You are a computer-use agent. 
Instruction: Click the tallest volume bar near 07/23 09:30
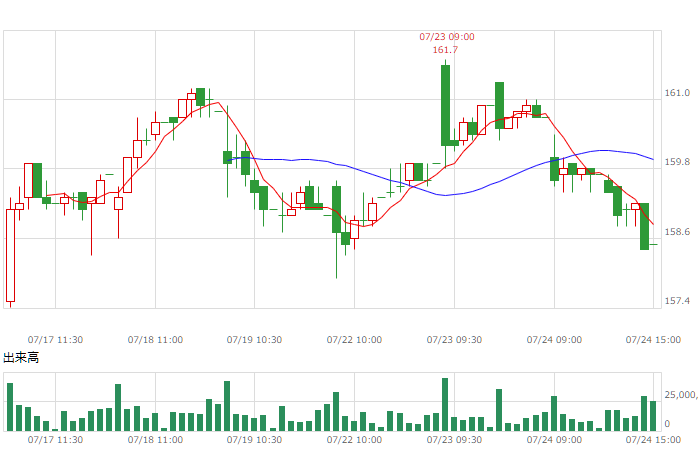[x=445, y=405]
